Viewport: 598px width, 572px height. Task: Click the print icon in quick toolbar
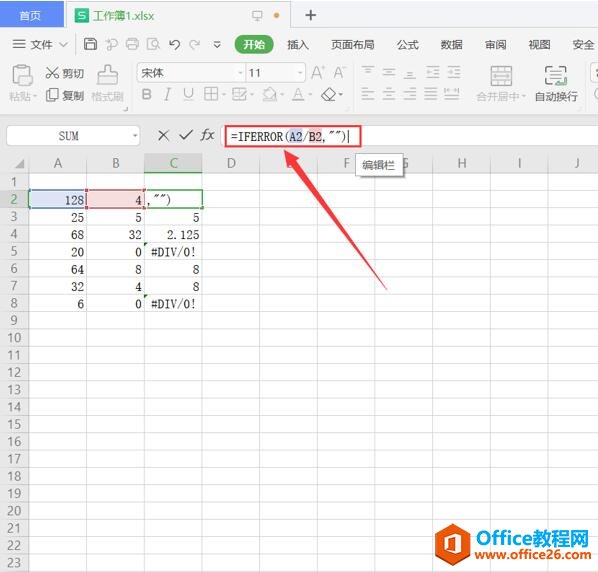(x=132, y=44)
